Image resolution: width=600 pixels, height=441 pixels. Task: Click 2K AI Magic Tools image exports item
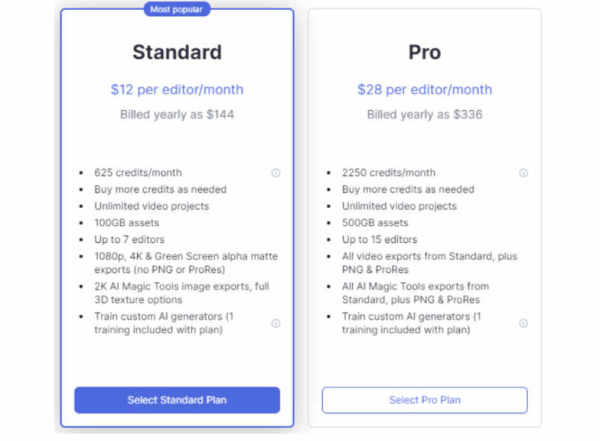point(182,293)
